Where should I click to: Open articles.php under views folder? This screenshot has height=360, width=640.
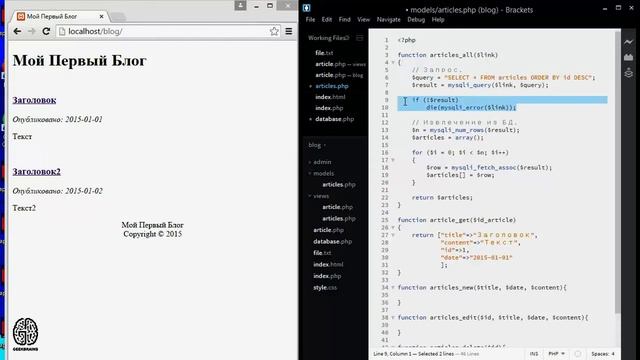[x=339, y=218]
